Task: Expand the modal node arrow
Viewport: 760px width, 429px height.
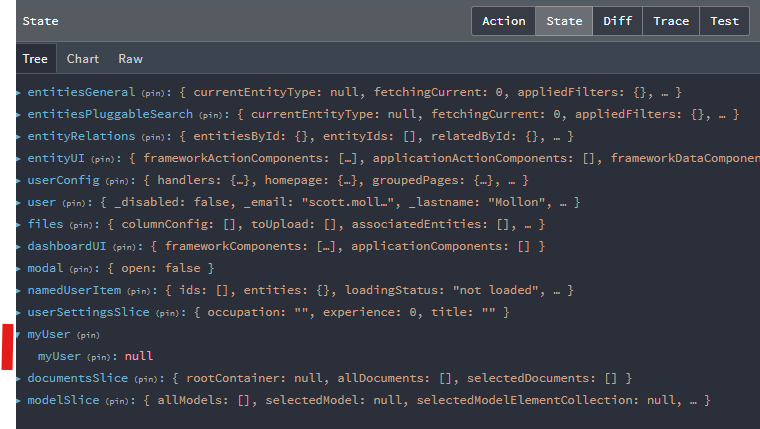Action: click(18, 268)
